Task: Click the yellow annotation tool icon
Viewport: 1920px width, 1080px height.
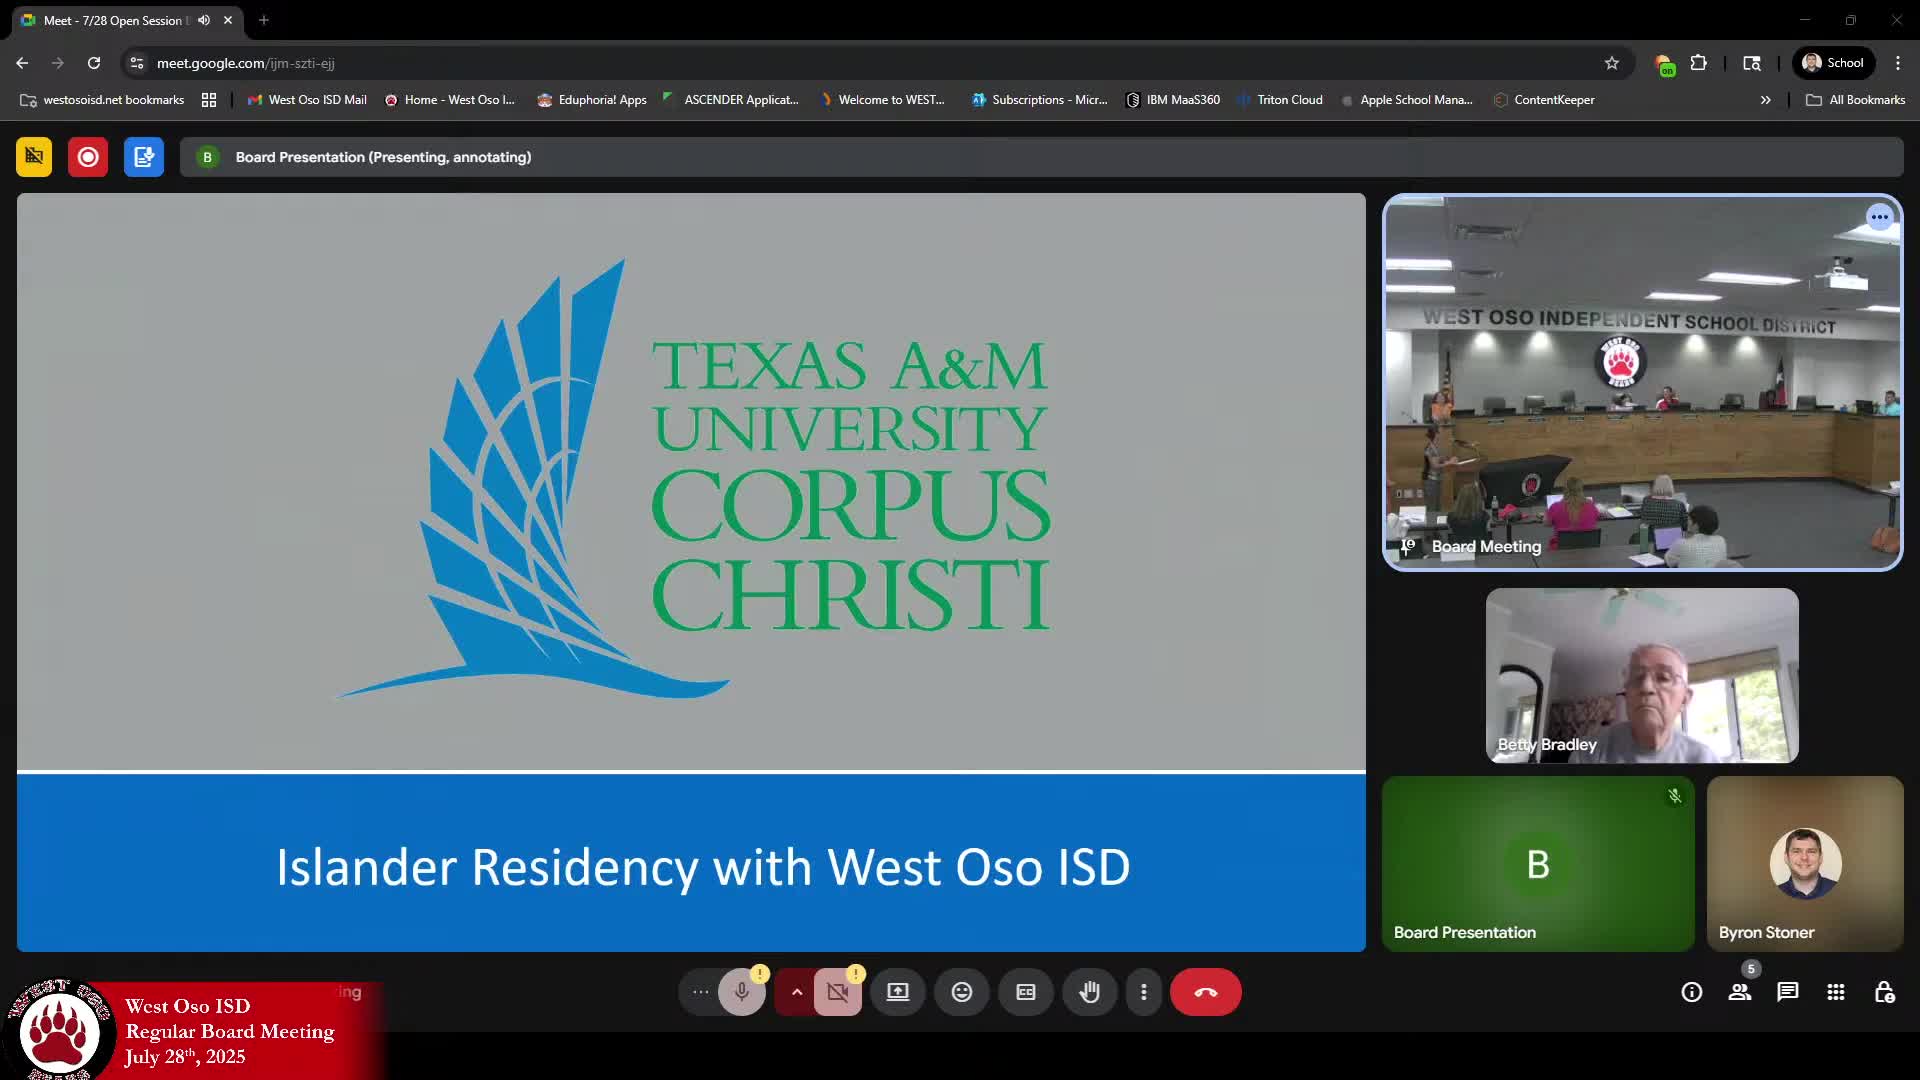Action: (x=34, y=157)
